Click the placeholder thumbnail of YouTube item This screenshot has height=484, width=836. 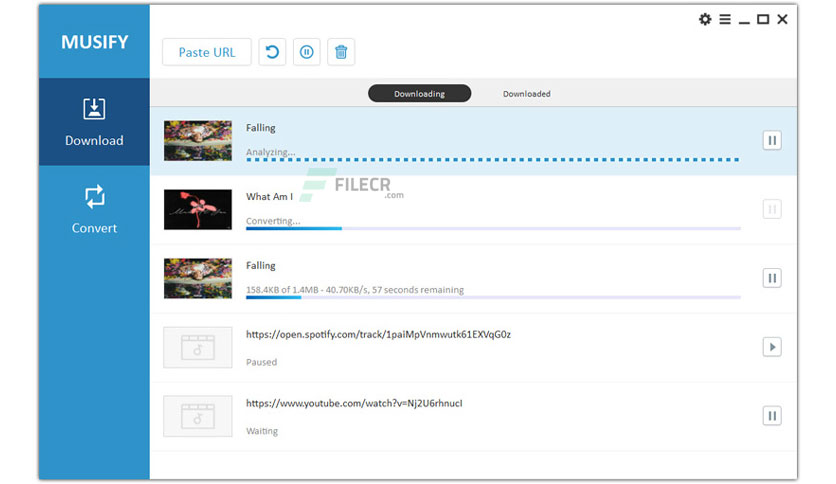(x=198, y=415)
